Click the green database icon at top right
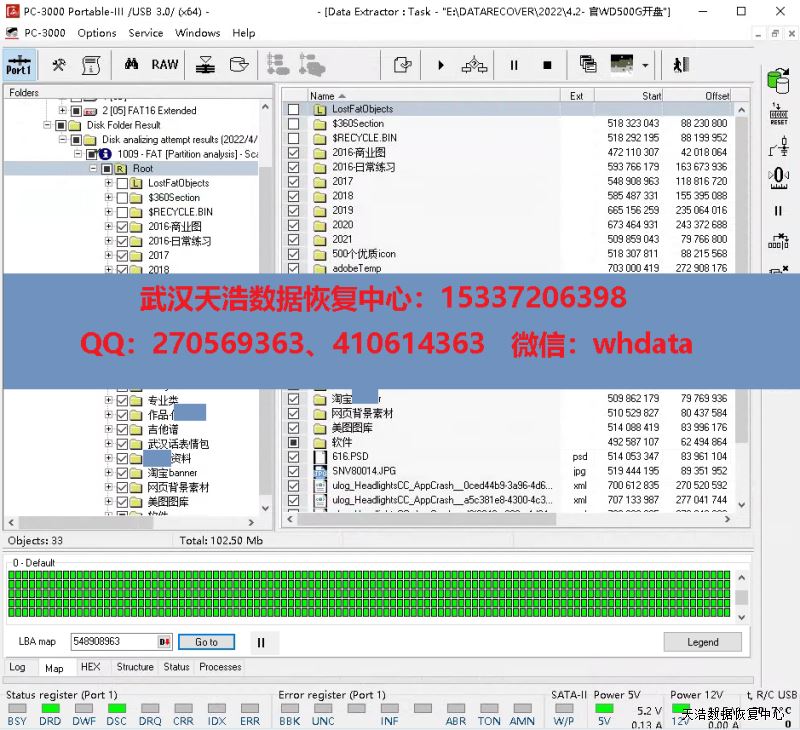The image size is (800, 730). (777, 80)
